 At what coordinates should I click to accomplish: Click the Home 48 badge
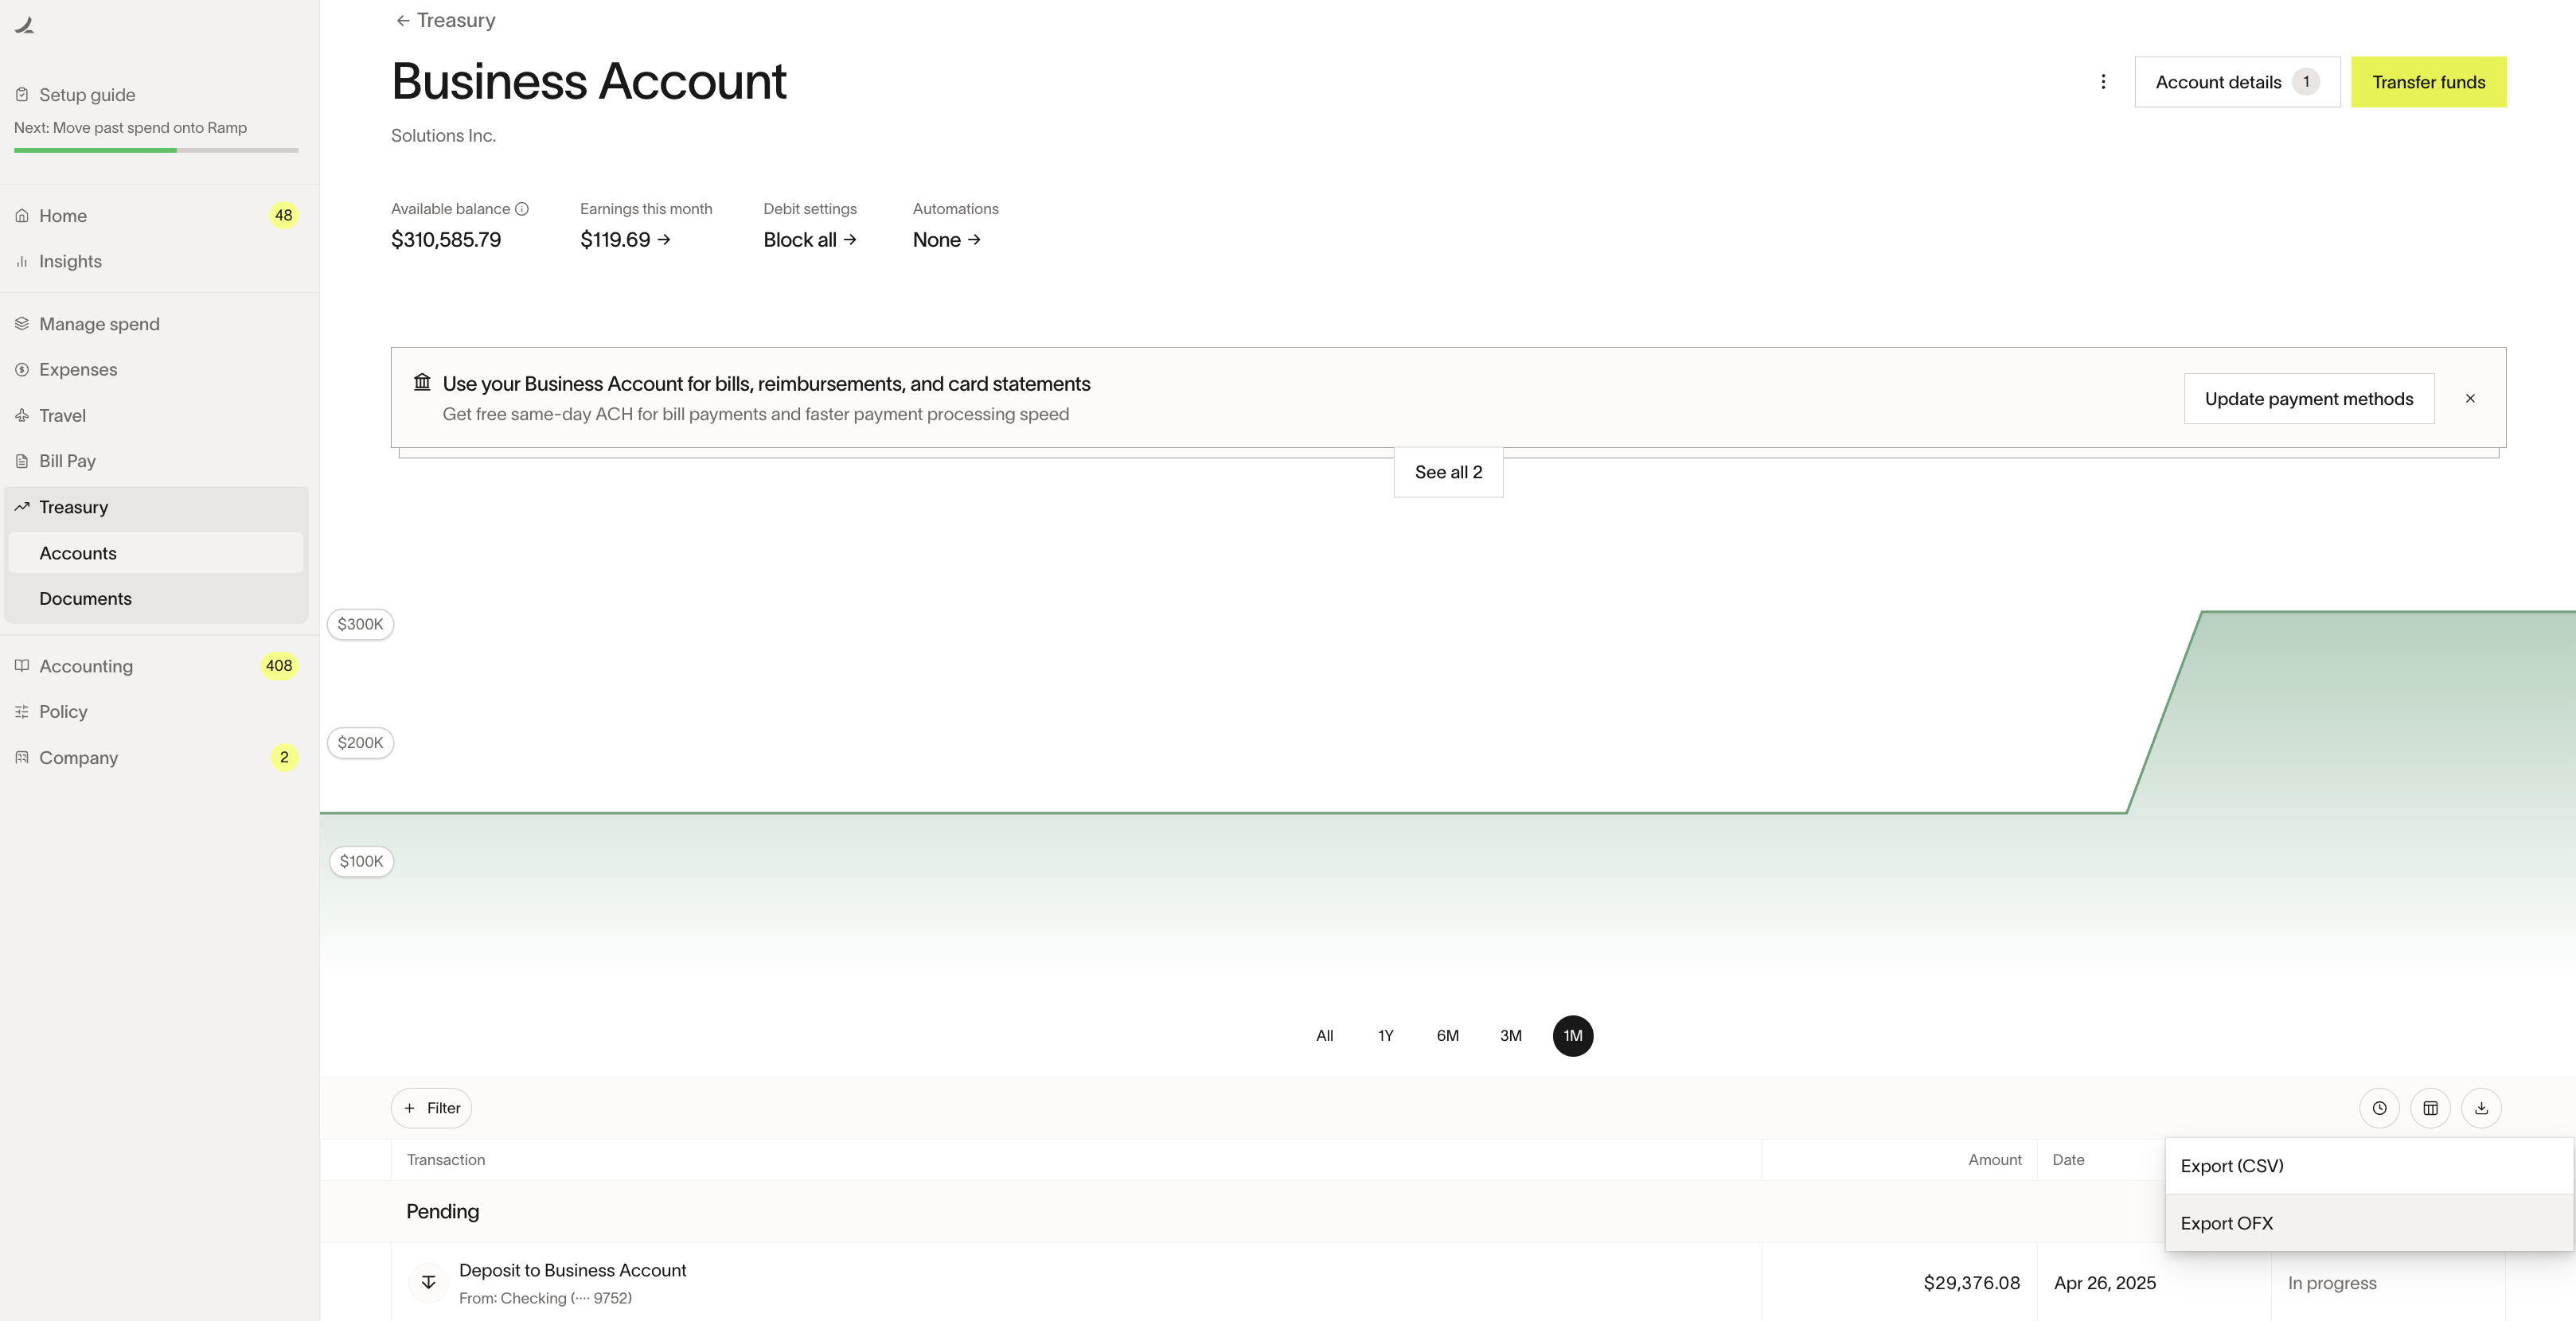pos(284,216)
